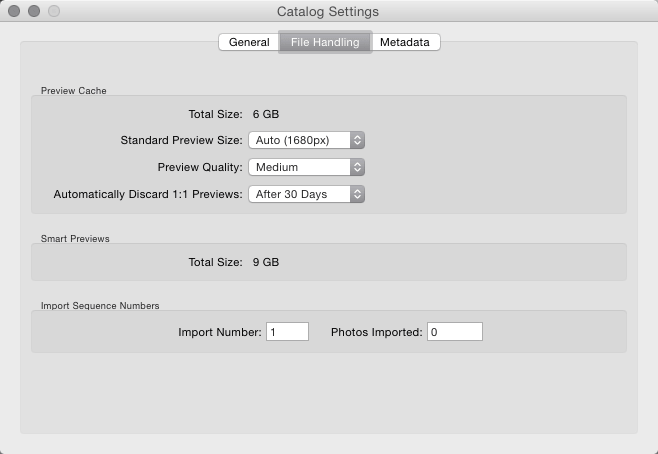Click the Catalog Settings title bar text
The width and height of the screenshot is (658, 454).
click(x=328, y=11)
